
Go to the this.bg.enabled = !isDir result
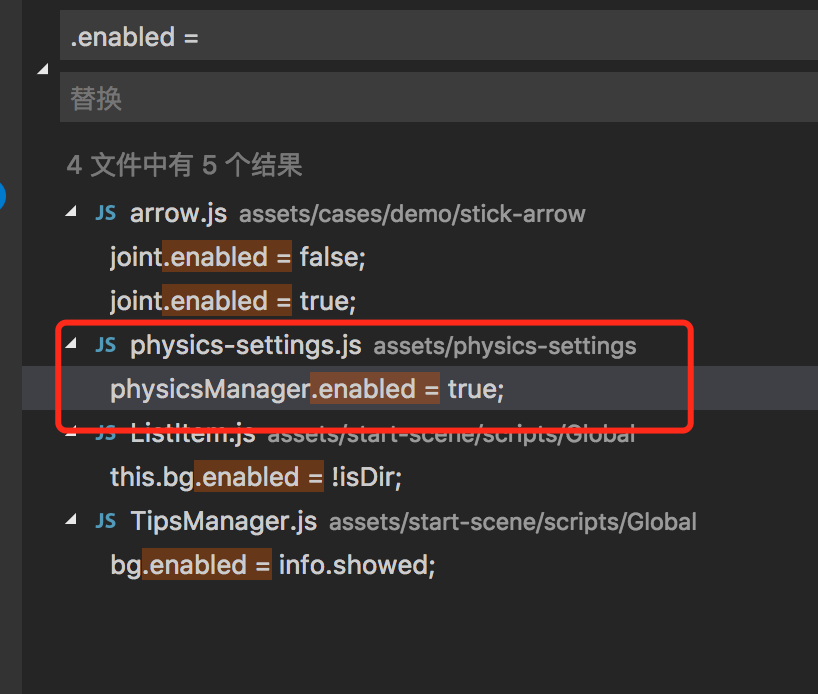point(255,477)
